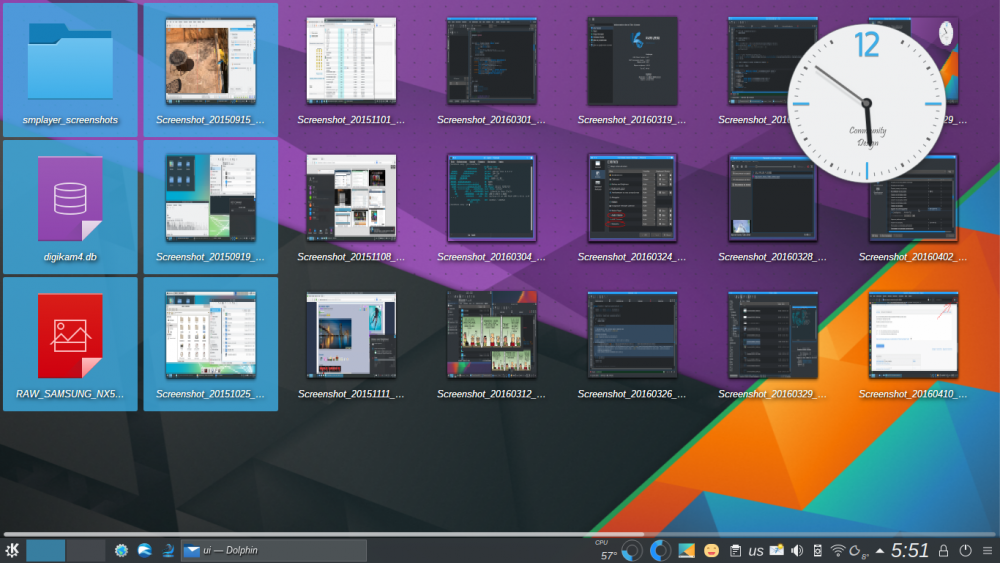The image size is (1000, 563).
Task: Open the power leave-session icon
Action: [966, 550]
